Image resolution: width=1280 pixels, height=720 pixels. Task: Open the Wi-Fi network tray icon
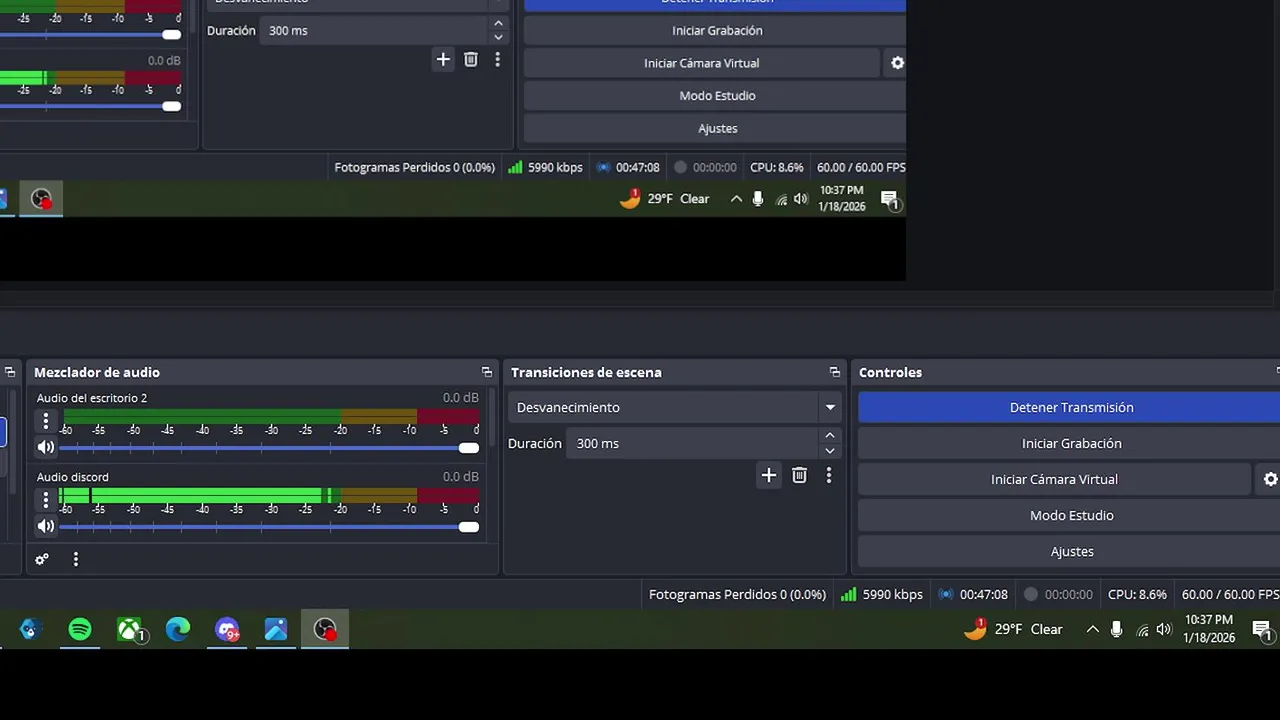tap(1142, 630)
